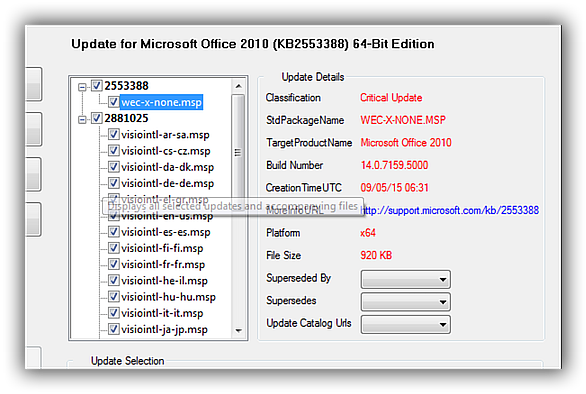Select visiointl-da-dk.msp in the tree
The image size is (586, 394).
point(167,167)
